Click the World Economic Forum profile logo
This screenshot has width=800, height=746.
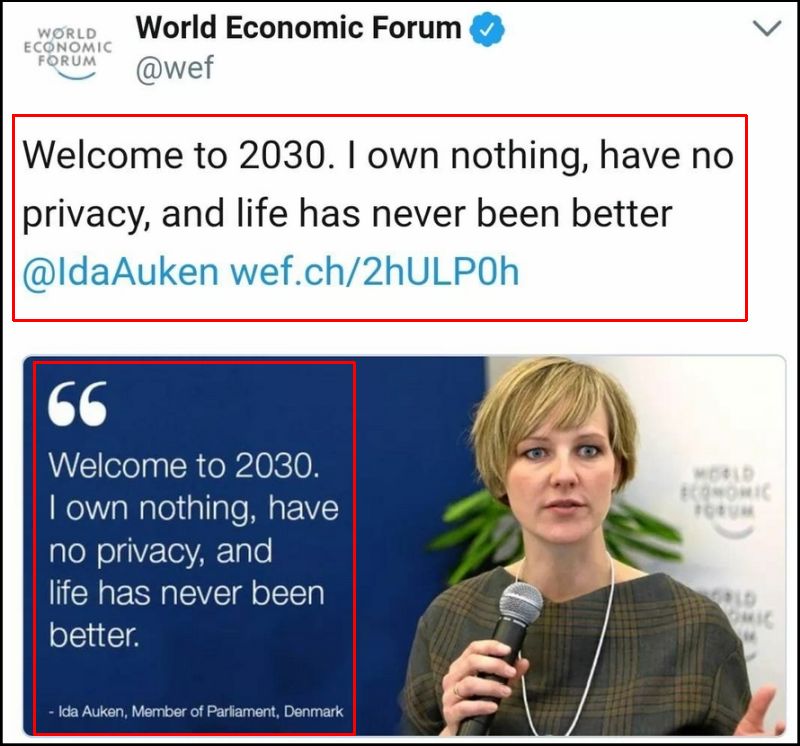coord(67,50)
